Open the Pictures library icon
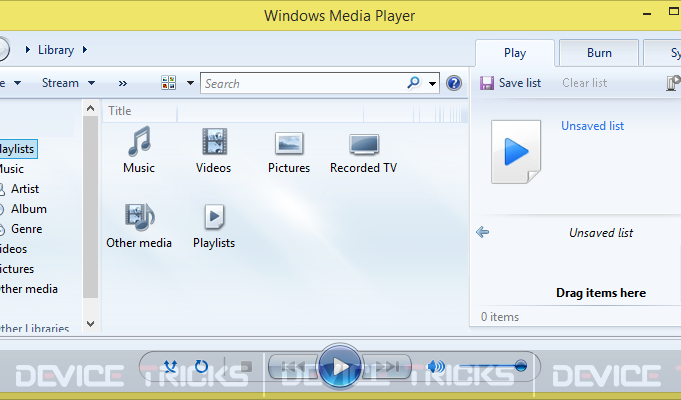This screenshot has width=681, height=400. (x=289, y=143)
